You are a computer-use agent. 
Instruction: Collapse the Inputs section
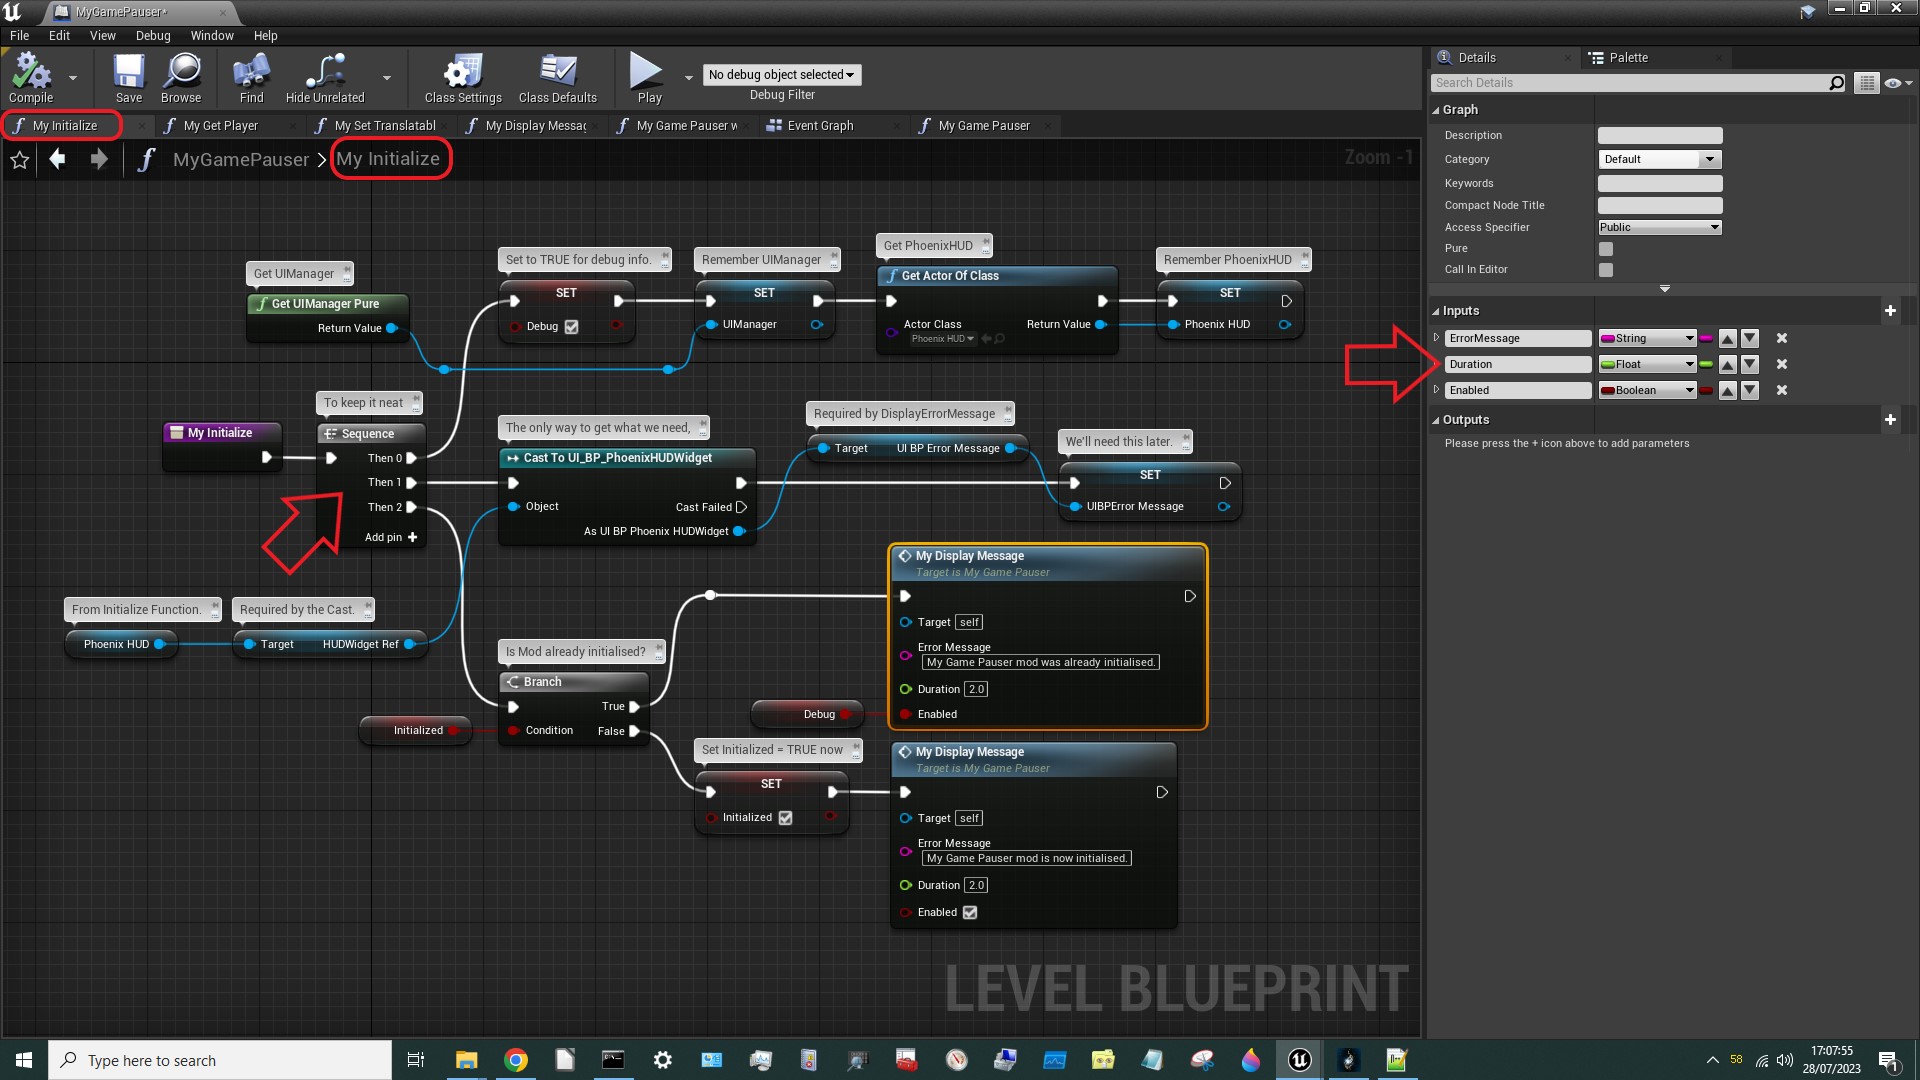pos(1436,311)
